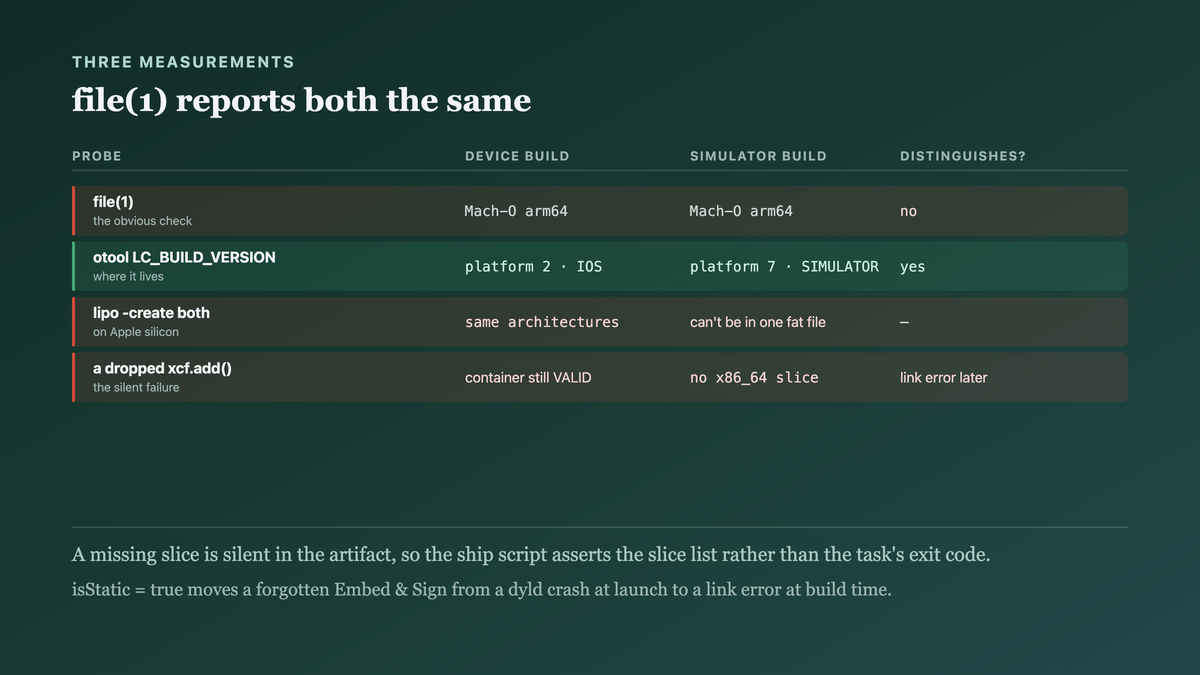Click the "DEVICE BUILD" column header

517,156
